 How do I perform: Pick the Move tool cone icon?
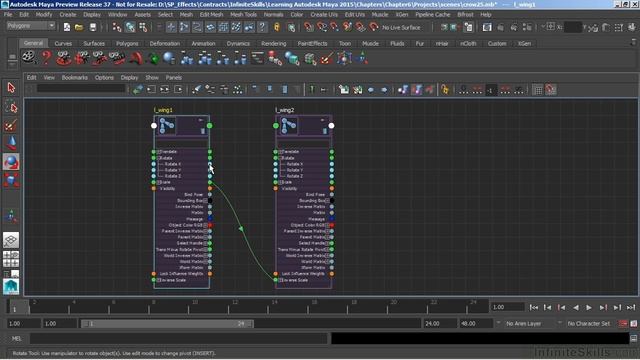tap(11, 143)
